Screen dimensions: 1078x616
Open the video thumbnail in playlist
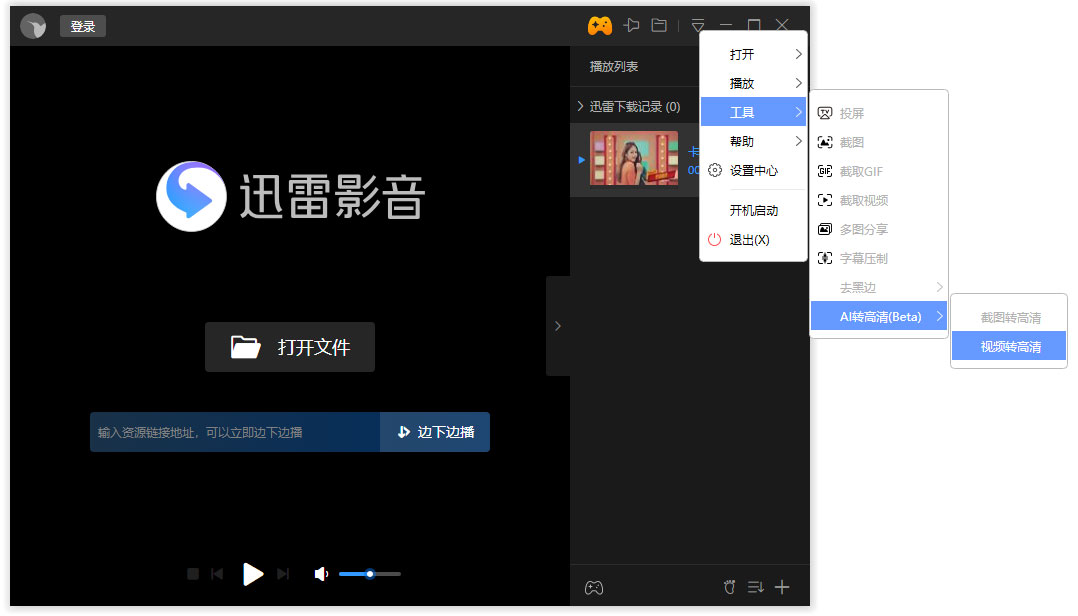[x=634, y=159]
